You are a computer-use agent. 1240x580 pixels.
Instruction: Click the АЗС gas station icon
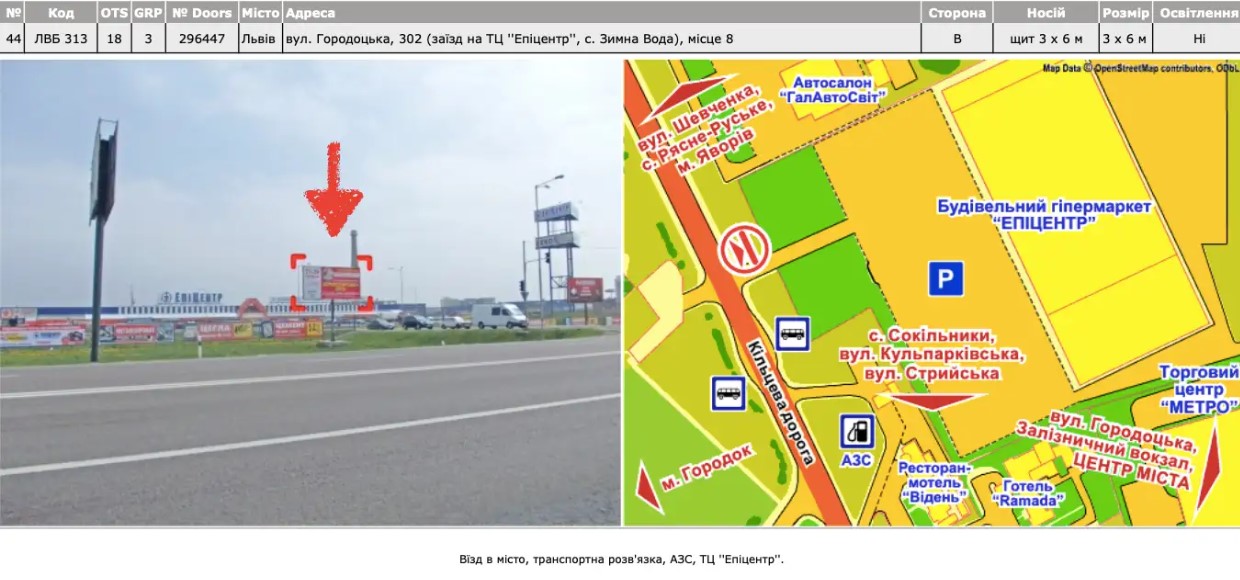click(x=857, y=432)
